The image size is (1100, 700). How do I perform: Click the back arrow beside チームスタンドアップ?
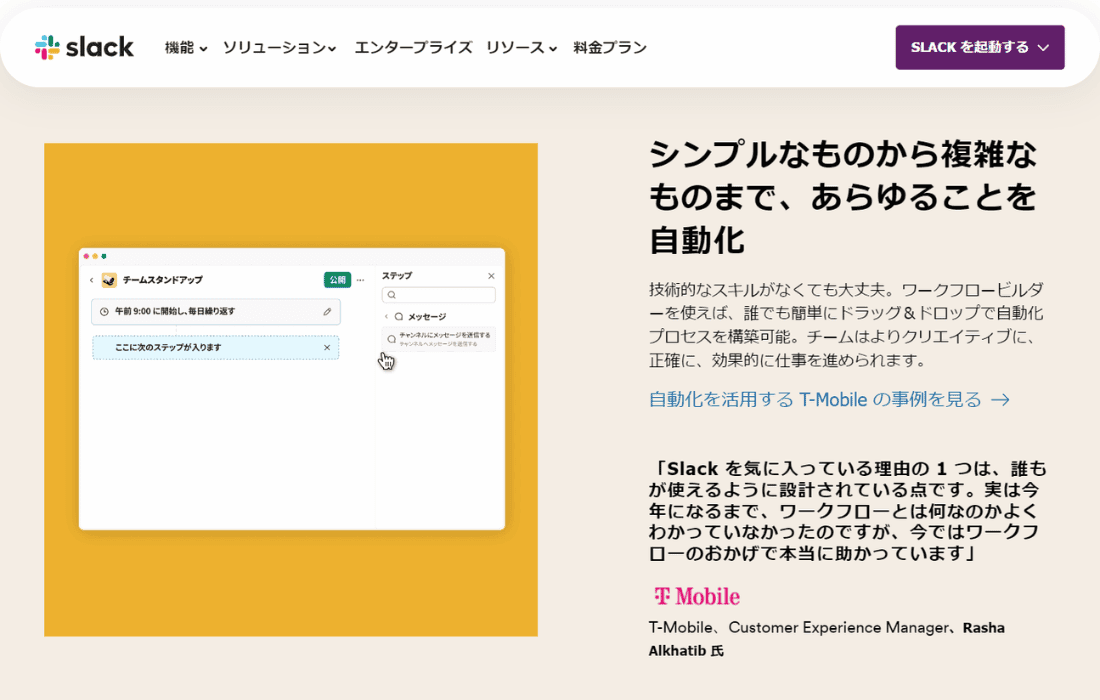(91, 280)
